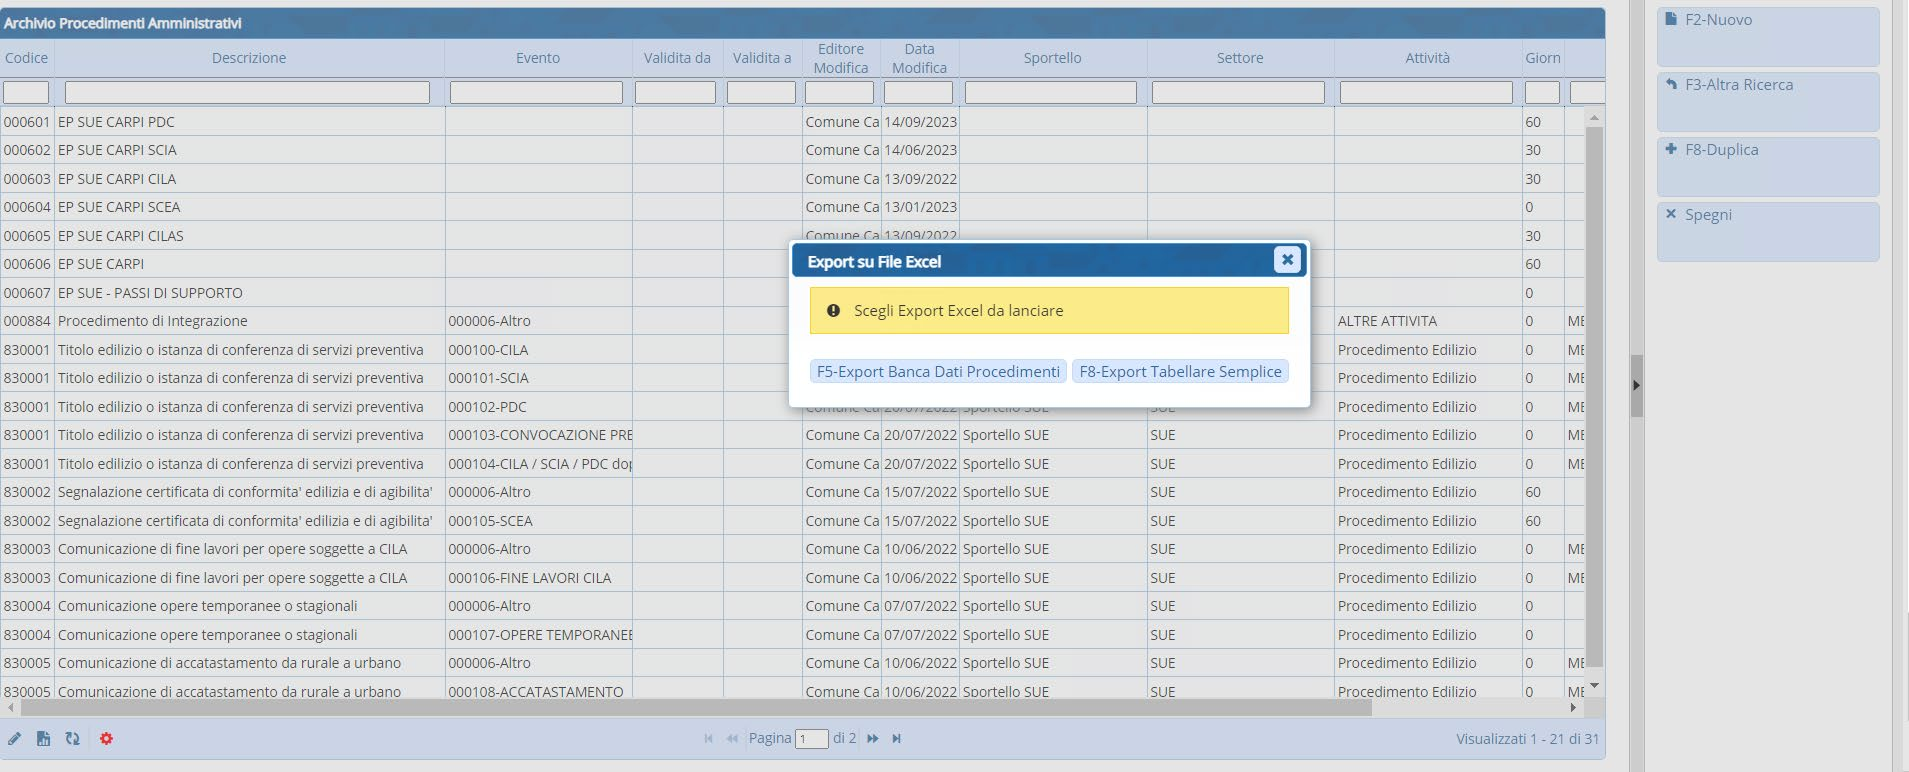Image resolution: width=1909 pixels, height=772 pixels.
Task: Sort by the Data Modifica column header
Action: point(919,58)
